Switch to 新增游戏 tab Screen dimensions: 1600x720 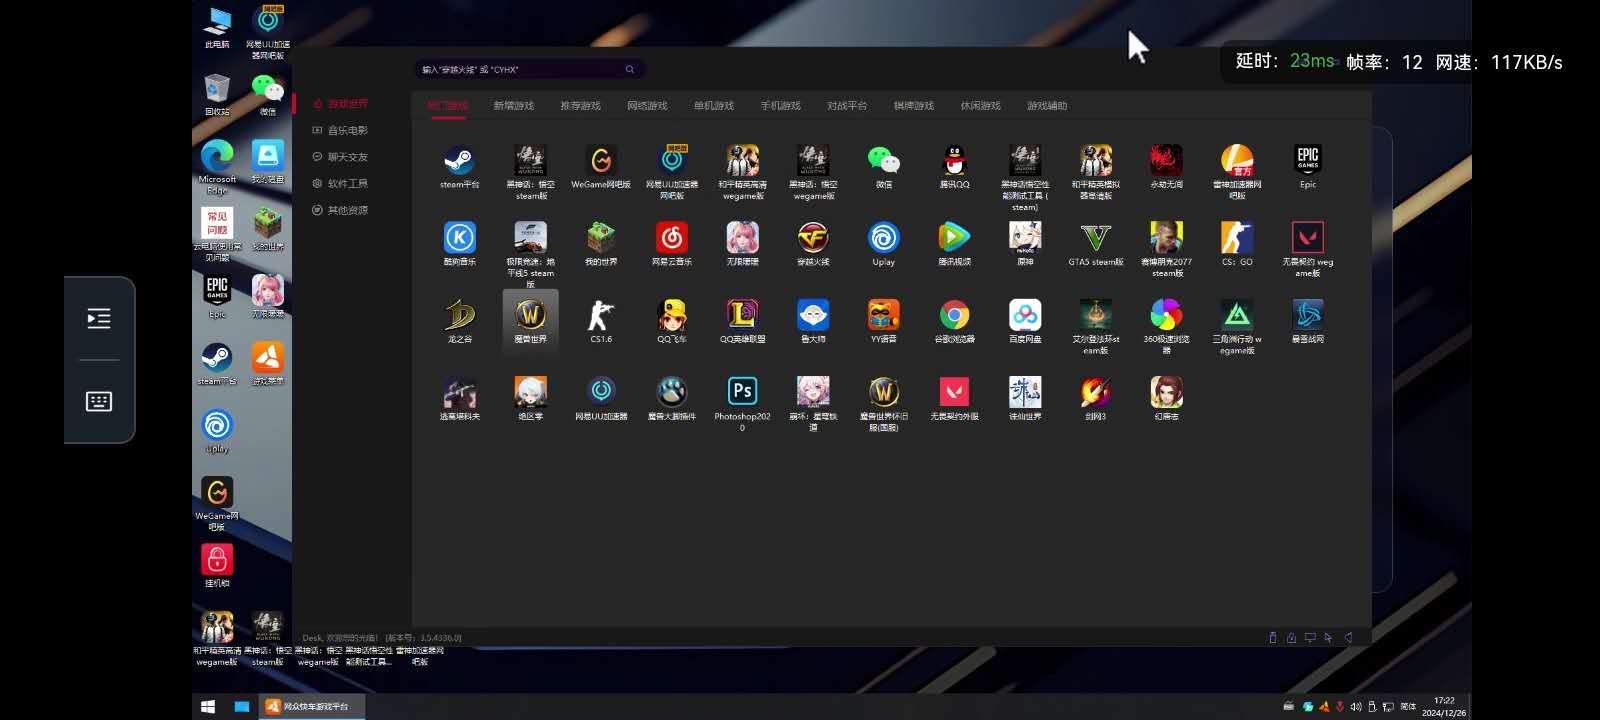pyautogui.click(x=514, y=106)
